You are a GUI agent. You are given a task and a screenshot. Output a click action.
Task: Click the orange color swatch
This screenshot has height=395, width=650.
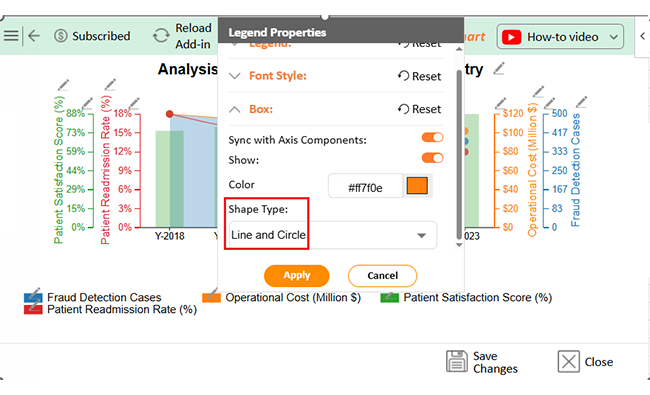click(417, 186)
